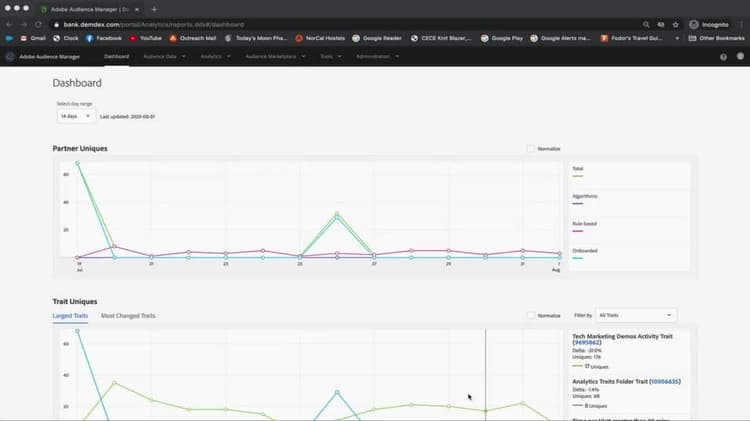Open the Filter by All Traits dropdown
Viewport: 750px width, 421px height.
pos(636,315)
